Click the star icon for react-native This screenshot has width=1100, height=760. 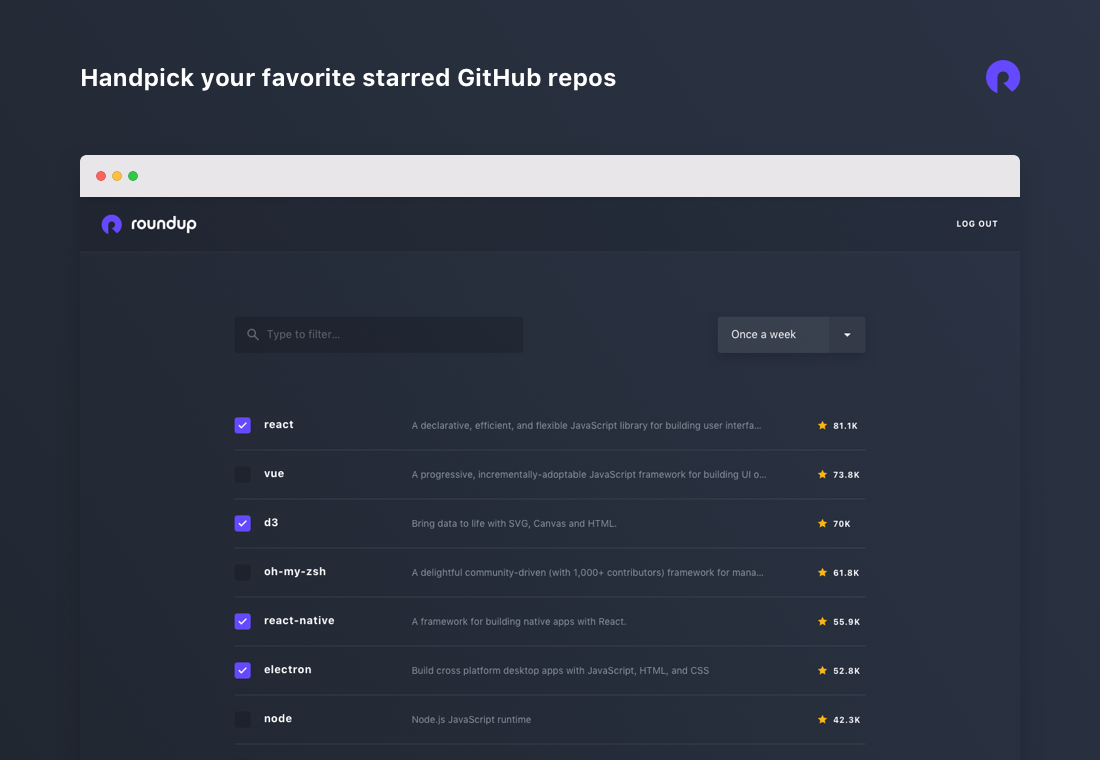(x=822, y=622)
